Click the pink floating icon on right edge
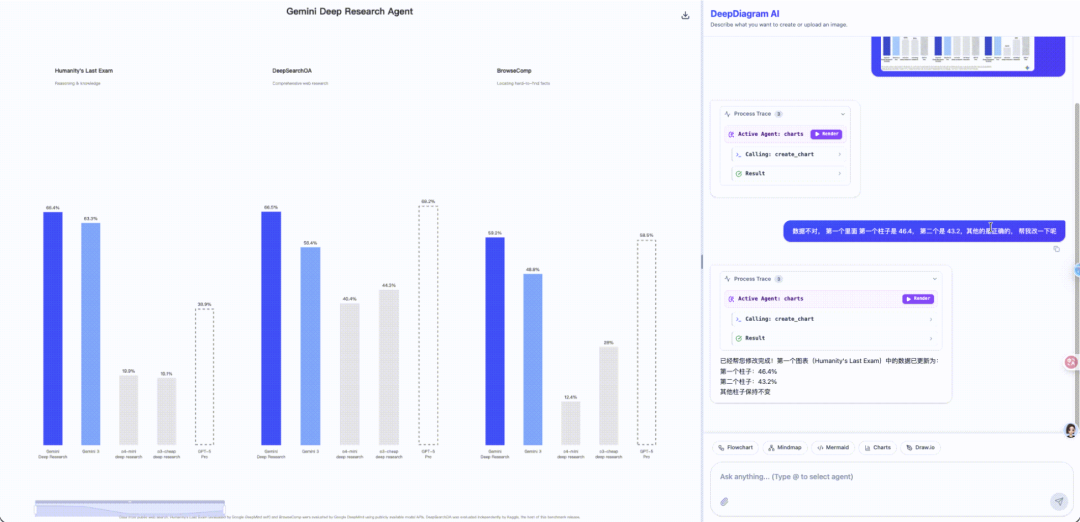Viewport: 1080px width, 522px height. coord(1072,362)
